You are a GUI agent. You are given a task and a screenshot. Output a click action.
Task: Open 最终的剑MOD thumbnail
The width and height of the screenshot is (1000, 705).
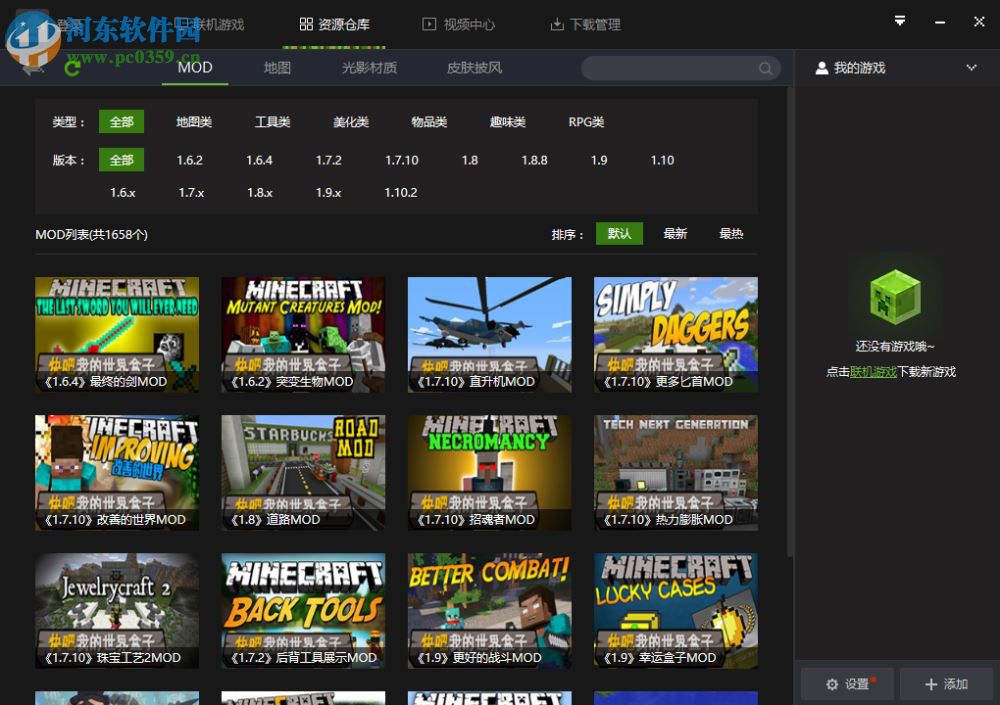click(x=117, y=334)
